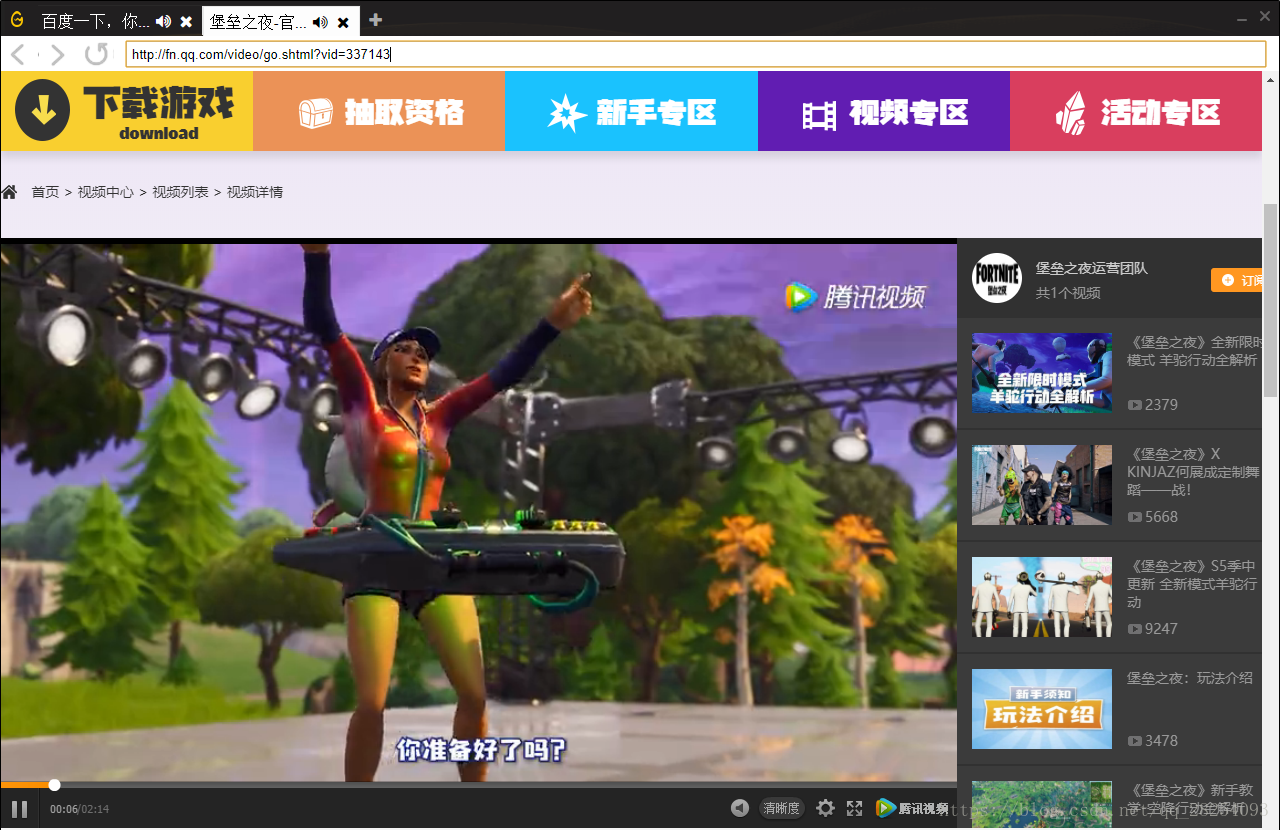Click the treasure chest icon

click(x=315, y=113)
